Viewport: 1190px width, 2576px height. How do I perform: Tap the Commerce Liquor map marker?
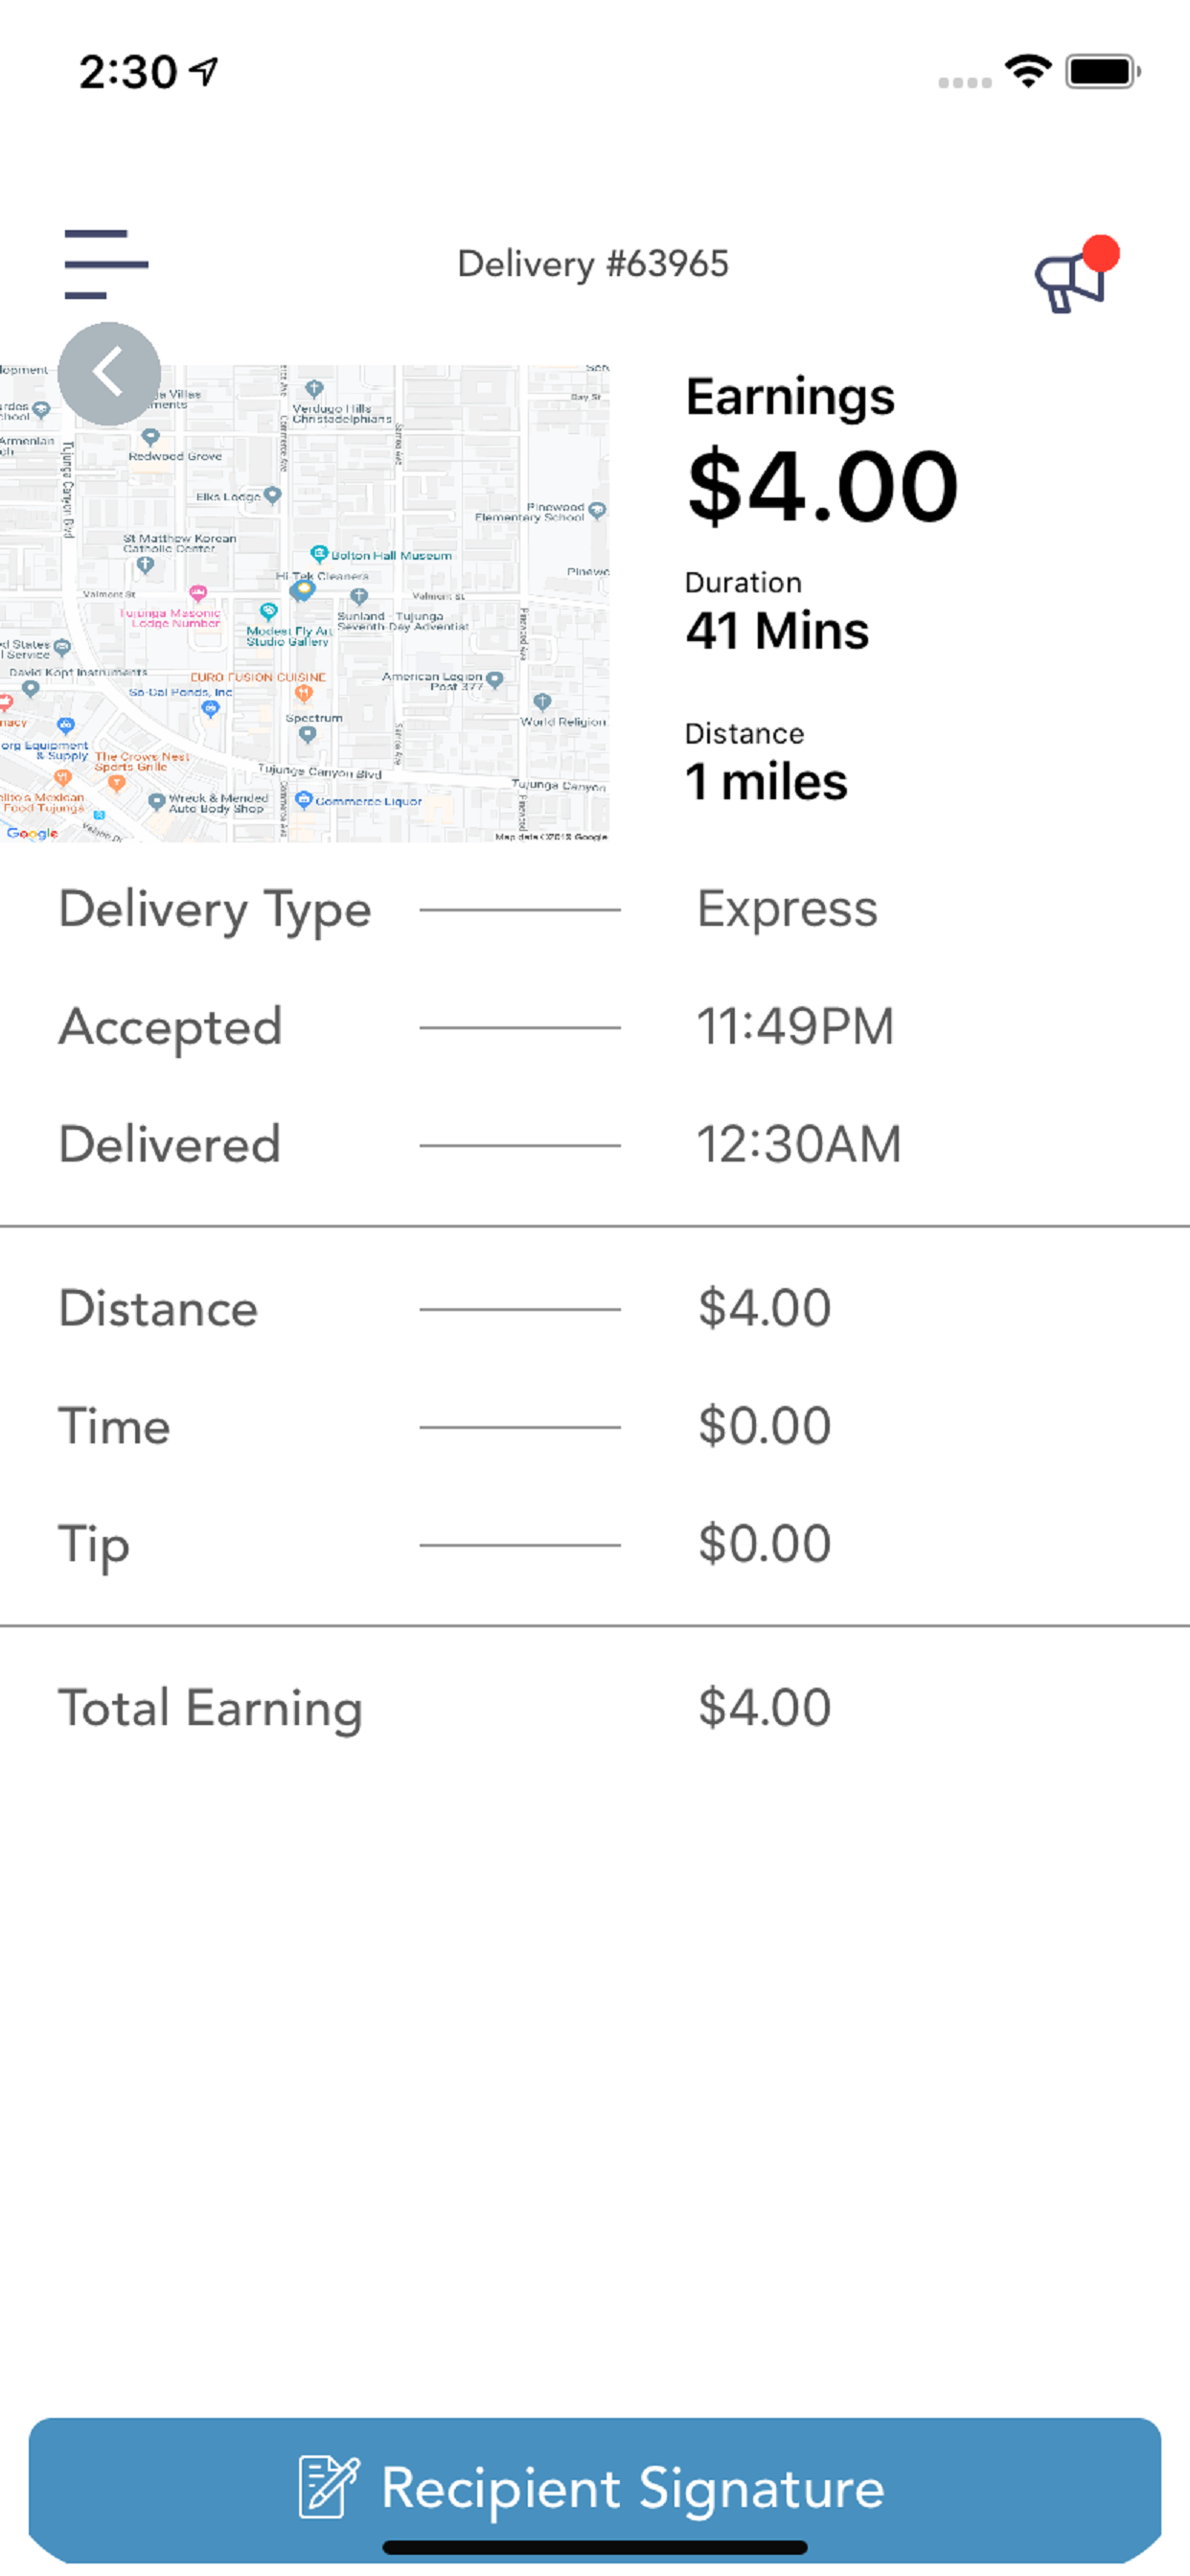click(304, 799)
